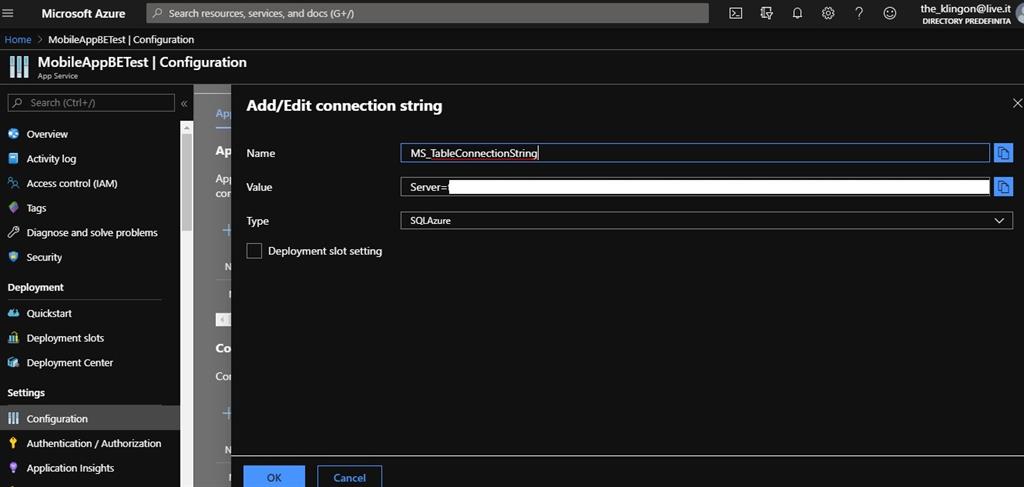Click the OK button
Viewport: 1024px width, 487px height.
coord(274,477)
